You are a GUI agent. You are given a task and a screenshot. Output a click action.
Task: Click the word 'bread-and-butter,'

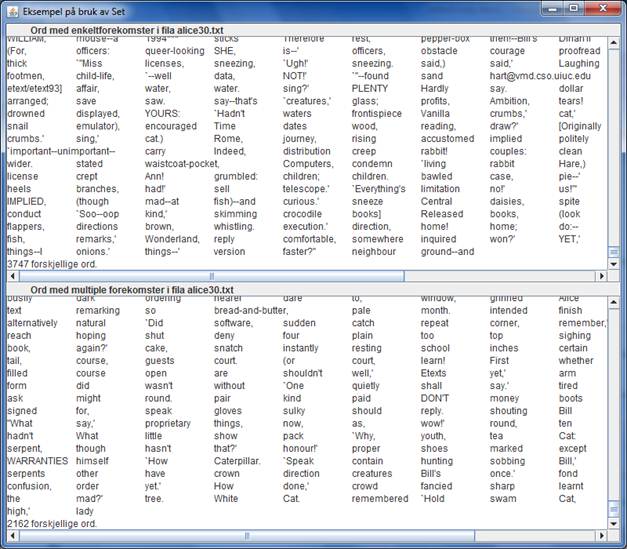coord(251,310)
